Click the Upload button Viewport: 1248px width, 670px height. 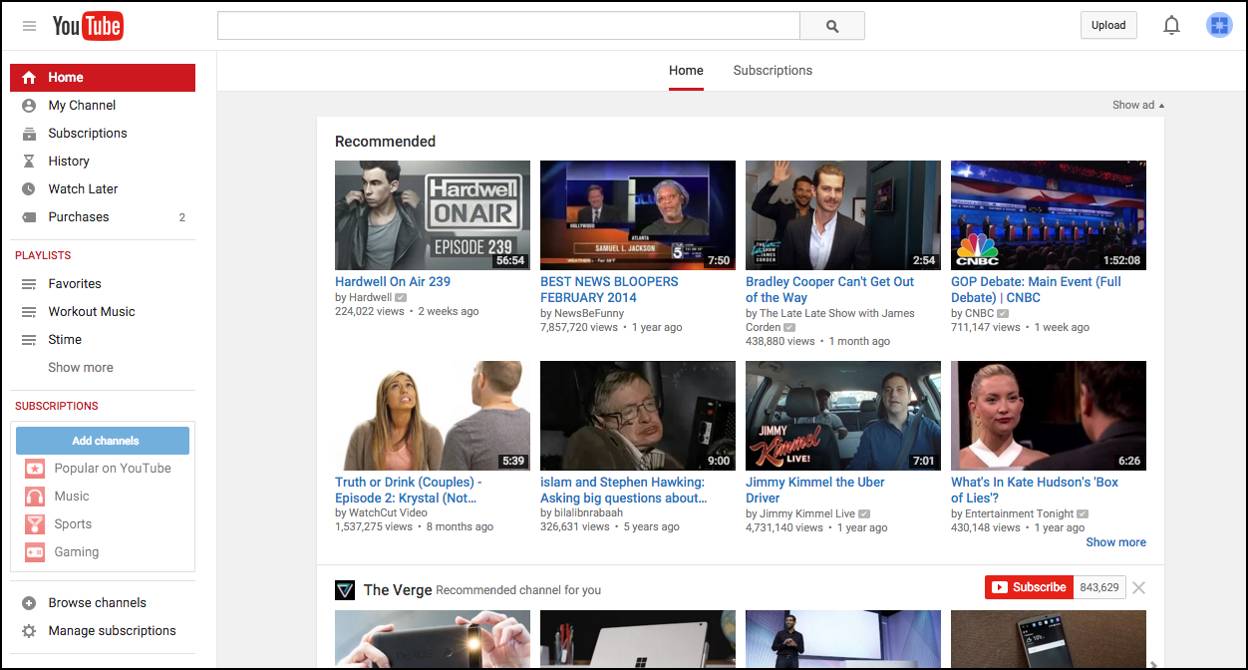tap(1108, 26)
